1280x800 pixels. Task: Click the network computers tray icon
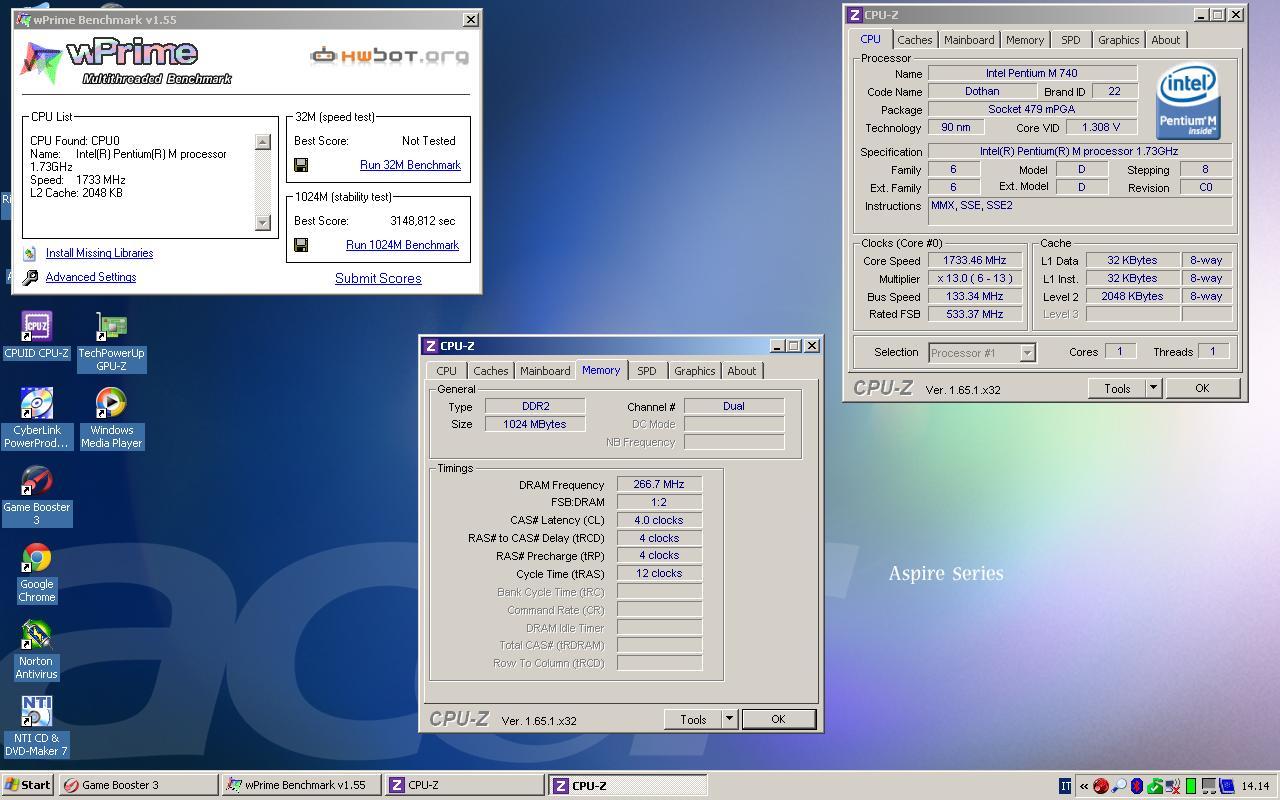click(1209, 786)
